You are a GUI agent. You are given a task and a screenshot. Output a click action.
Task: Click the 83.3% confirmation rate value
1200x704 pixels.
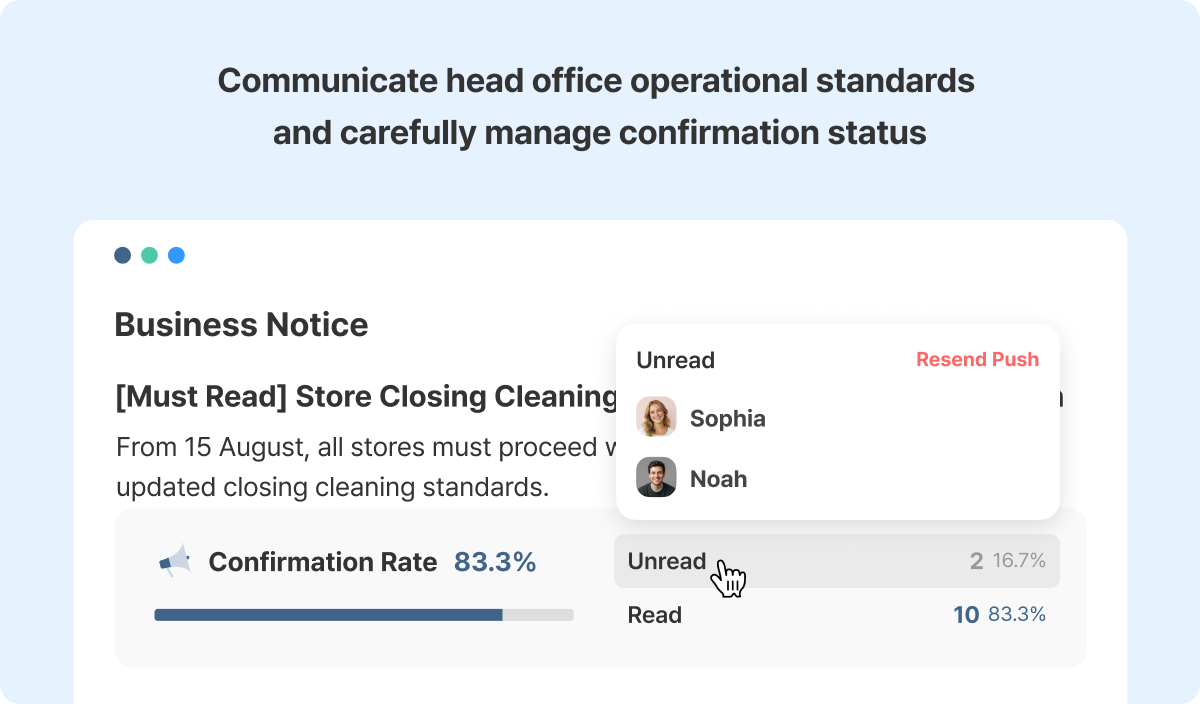[495, 562]
